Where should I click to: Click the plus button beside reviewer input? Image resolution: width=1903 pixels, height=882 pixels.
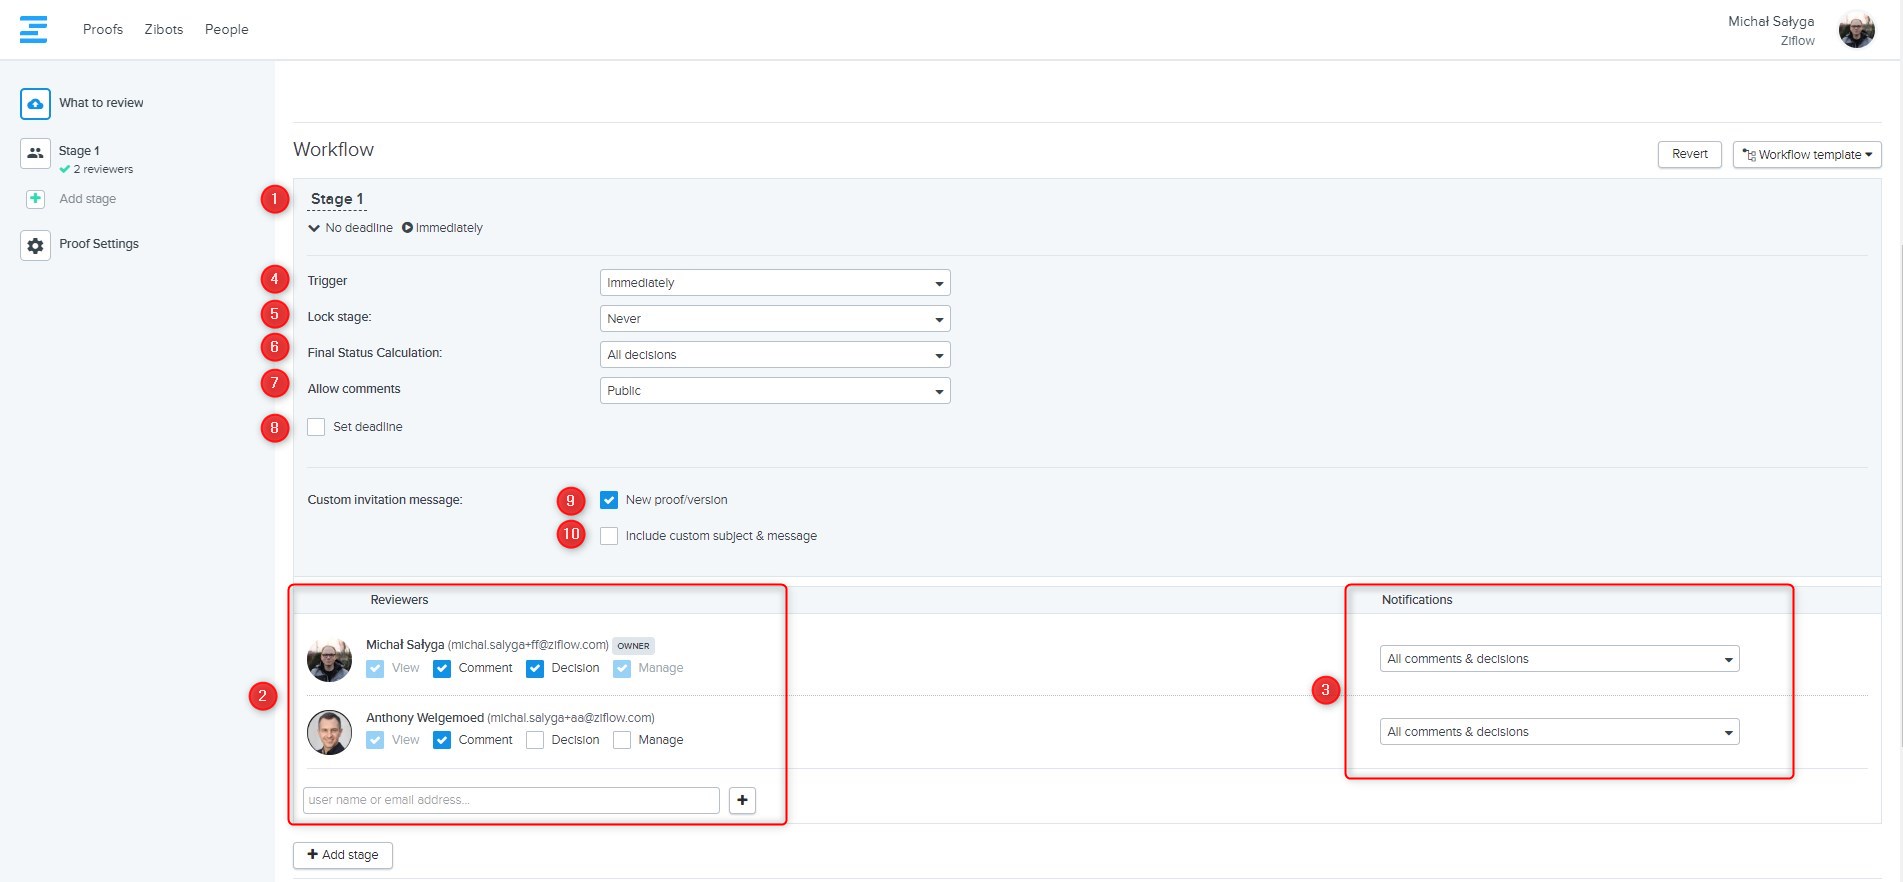coord(742,800)
